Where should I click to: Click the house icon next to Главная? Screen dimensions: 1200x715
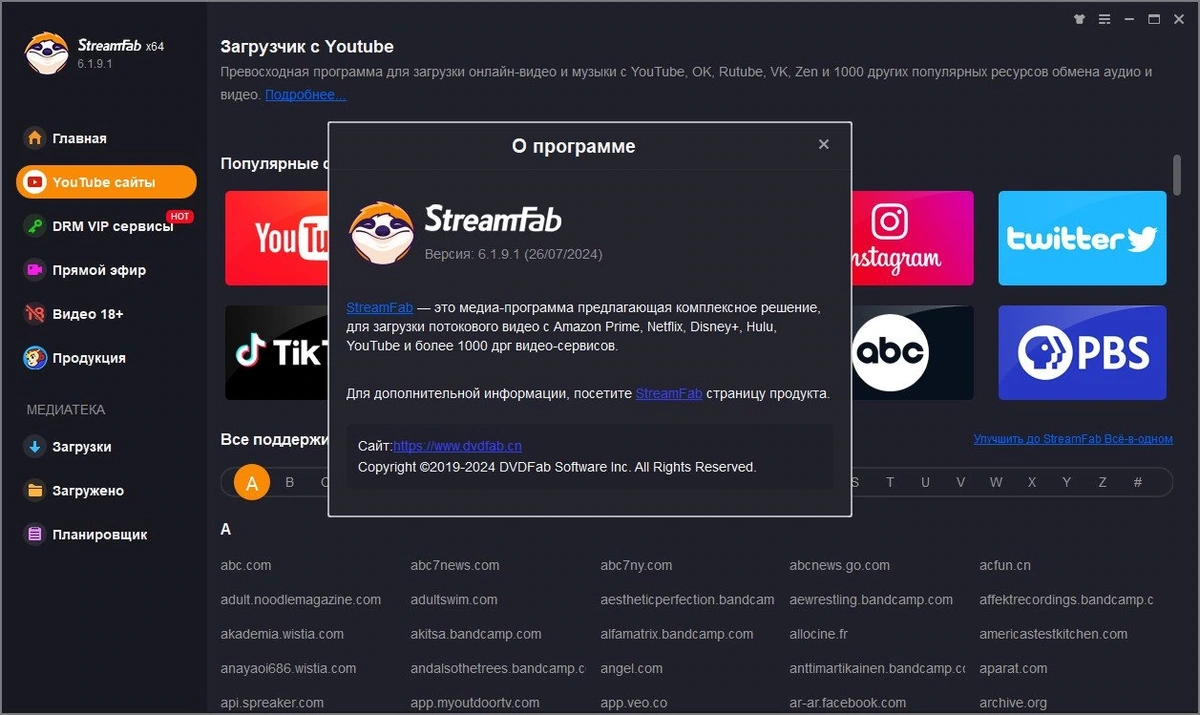[35, 138]
